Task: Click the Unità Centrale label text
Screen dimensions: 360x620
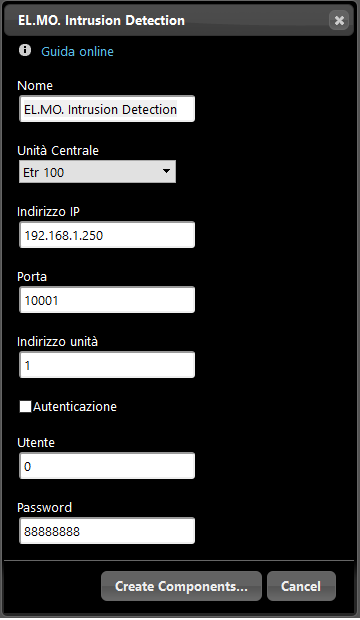Action: [x=58, y=150]
